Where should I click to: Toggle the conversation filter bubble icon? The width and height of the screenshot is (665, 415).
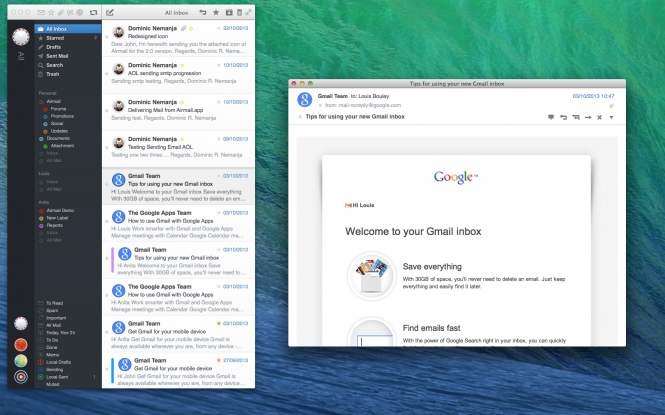pos(70,12)
